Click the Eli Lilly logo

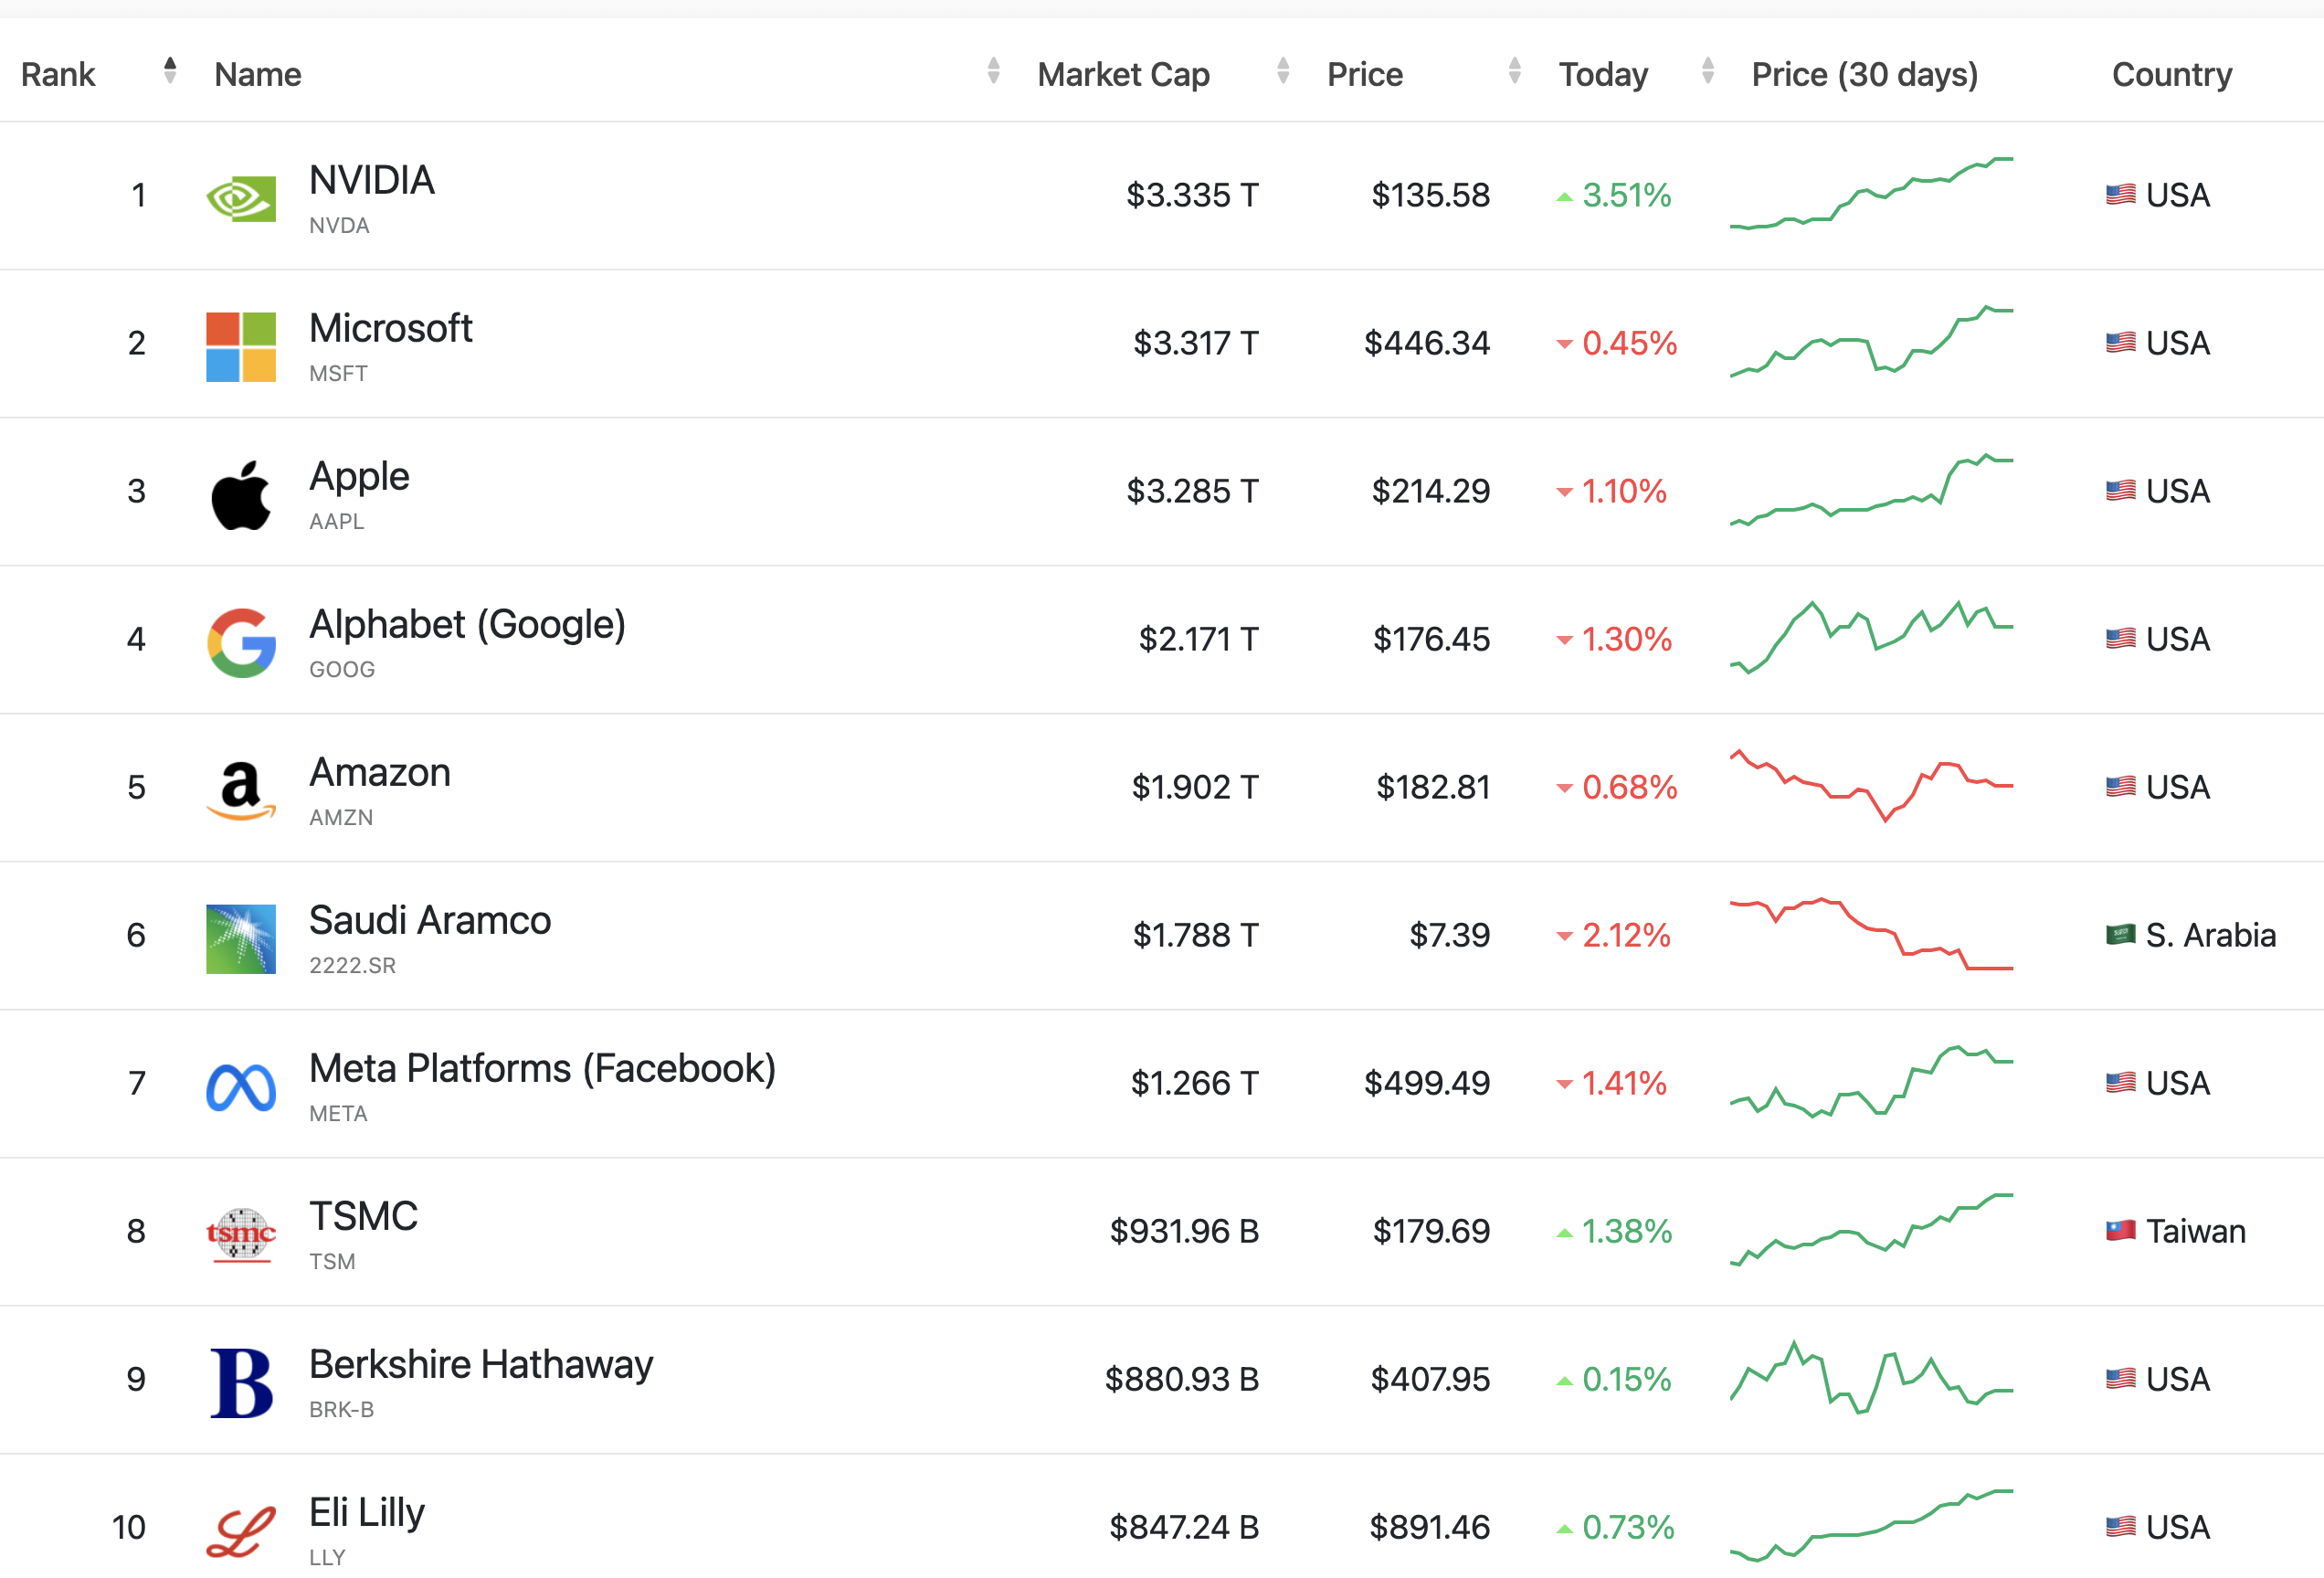point(240,1530)
